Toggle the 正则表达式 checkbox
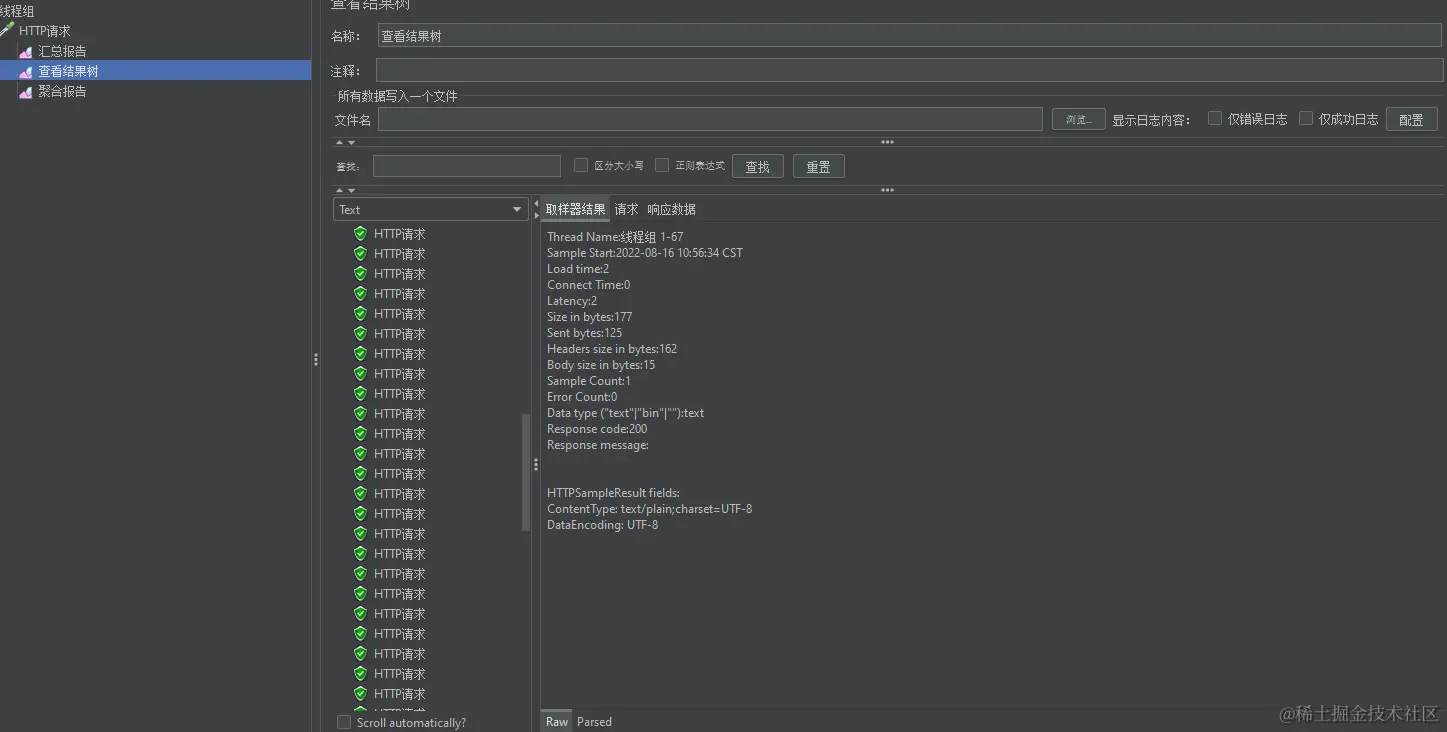Viewport: 1447px width, 732px height. tap(662, 165)
